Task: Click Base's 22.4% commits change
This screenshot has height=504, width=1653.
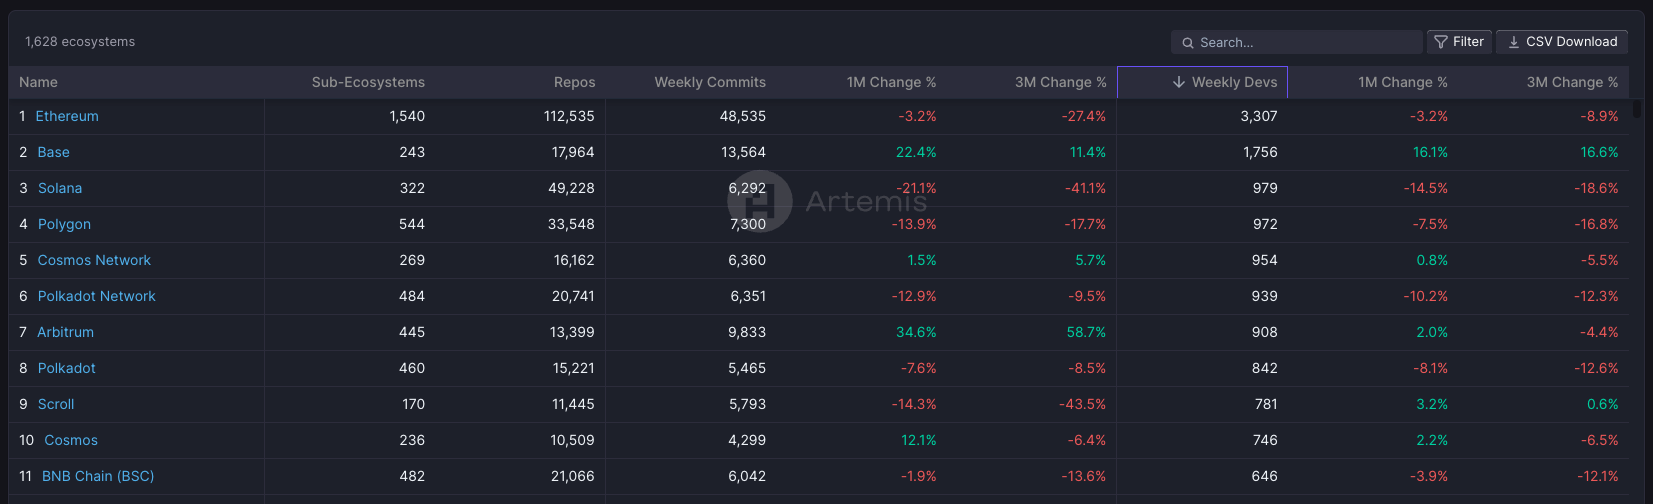Action: tap(916, 152)
